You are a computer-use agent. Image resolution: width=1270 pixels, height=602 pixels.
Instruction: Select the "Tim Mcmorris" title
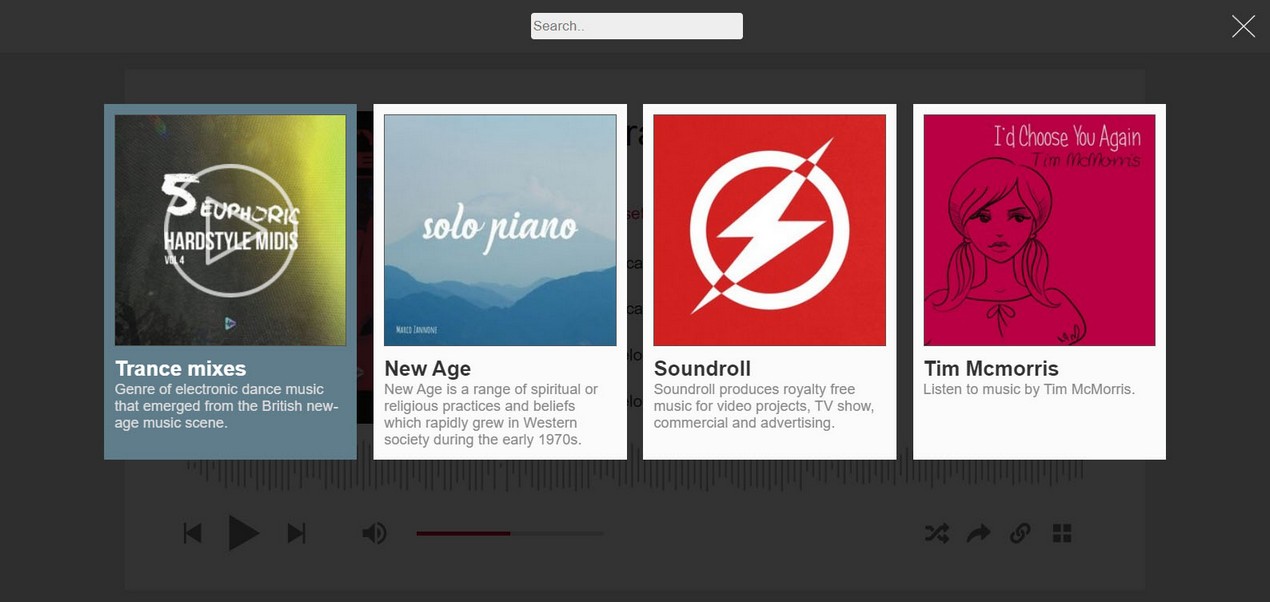click(x=991, y=368)
